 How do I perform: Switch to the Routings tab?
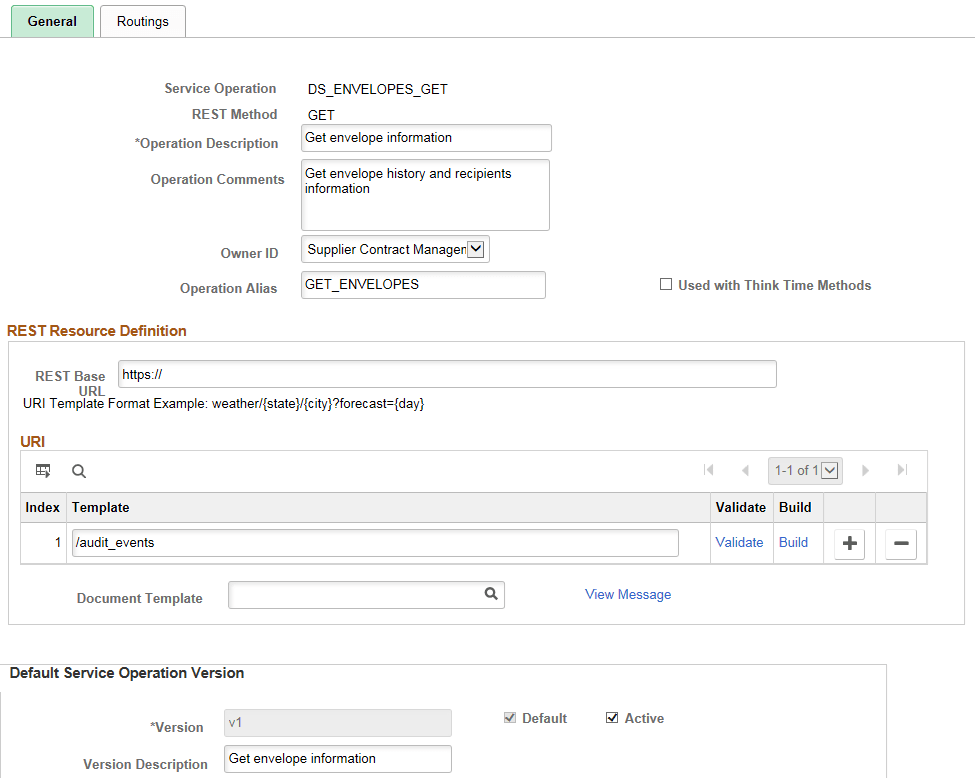pos(143,21)
